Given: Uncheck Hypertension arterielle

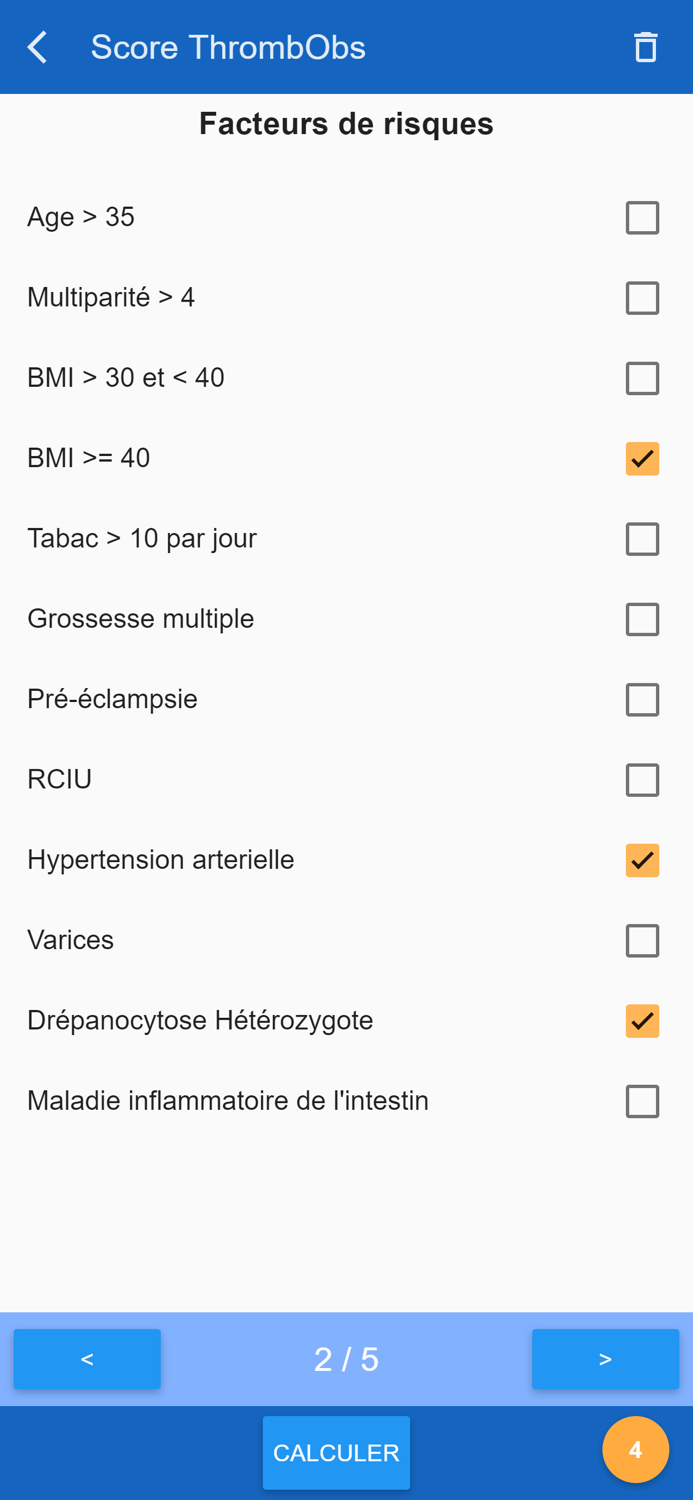Looking at the screenshot, I should [x=642, y=860].
